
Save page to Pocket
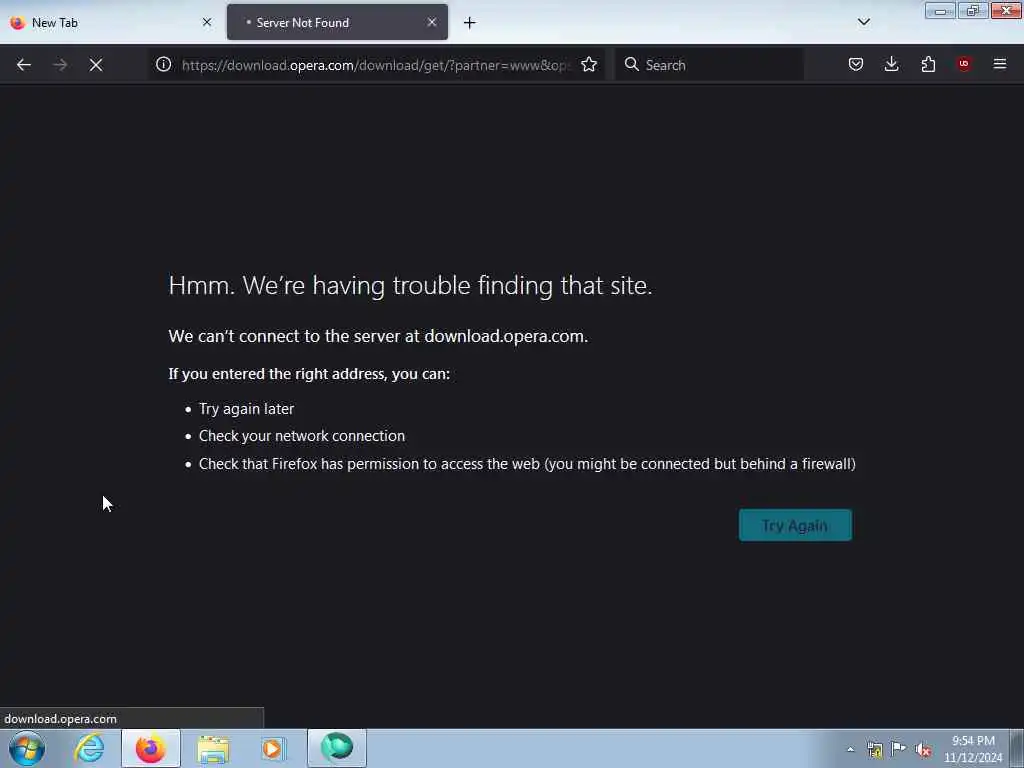[856, 64]
